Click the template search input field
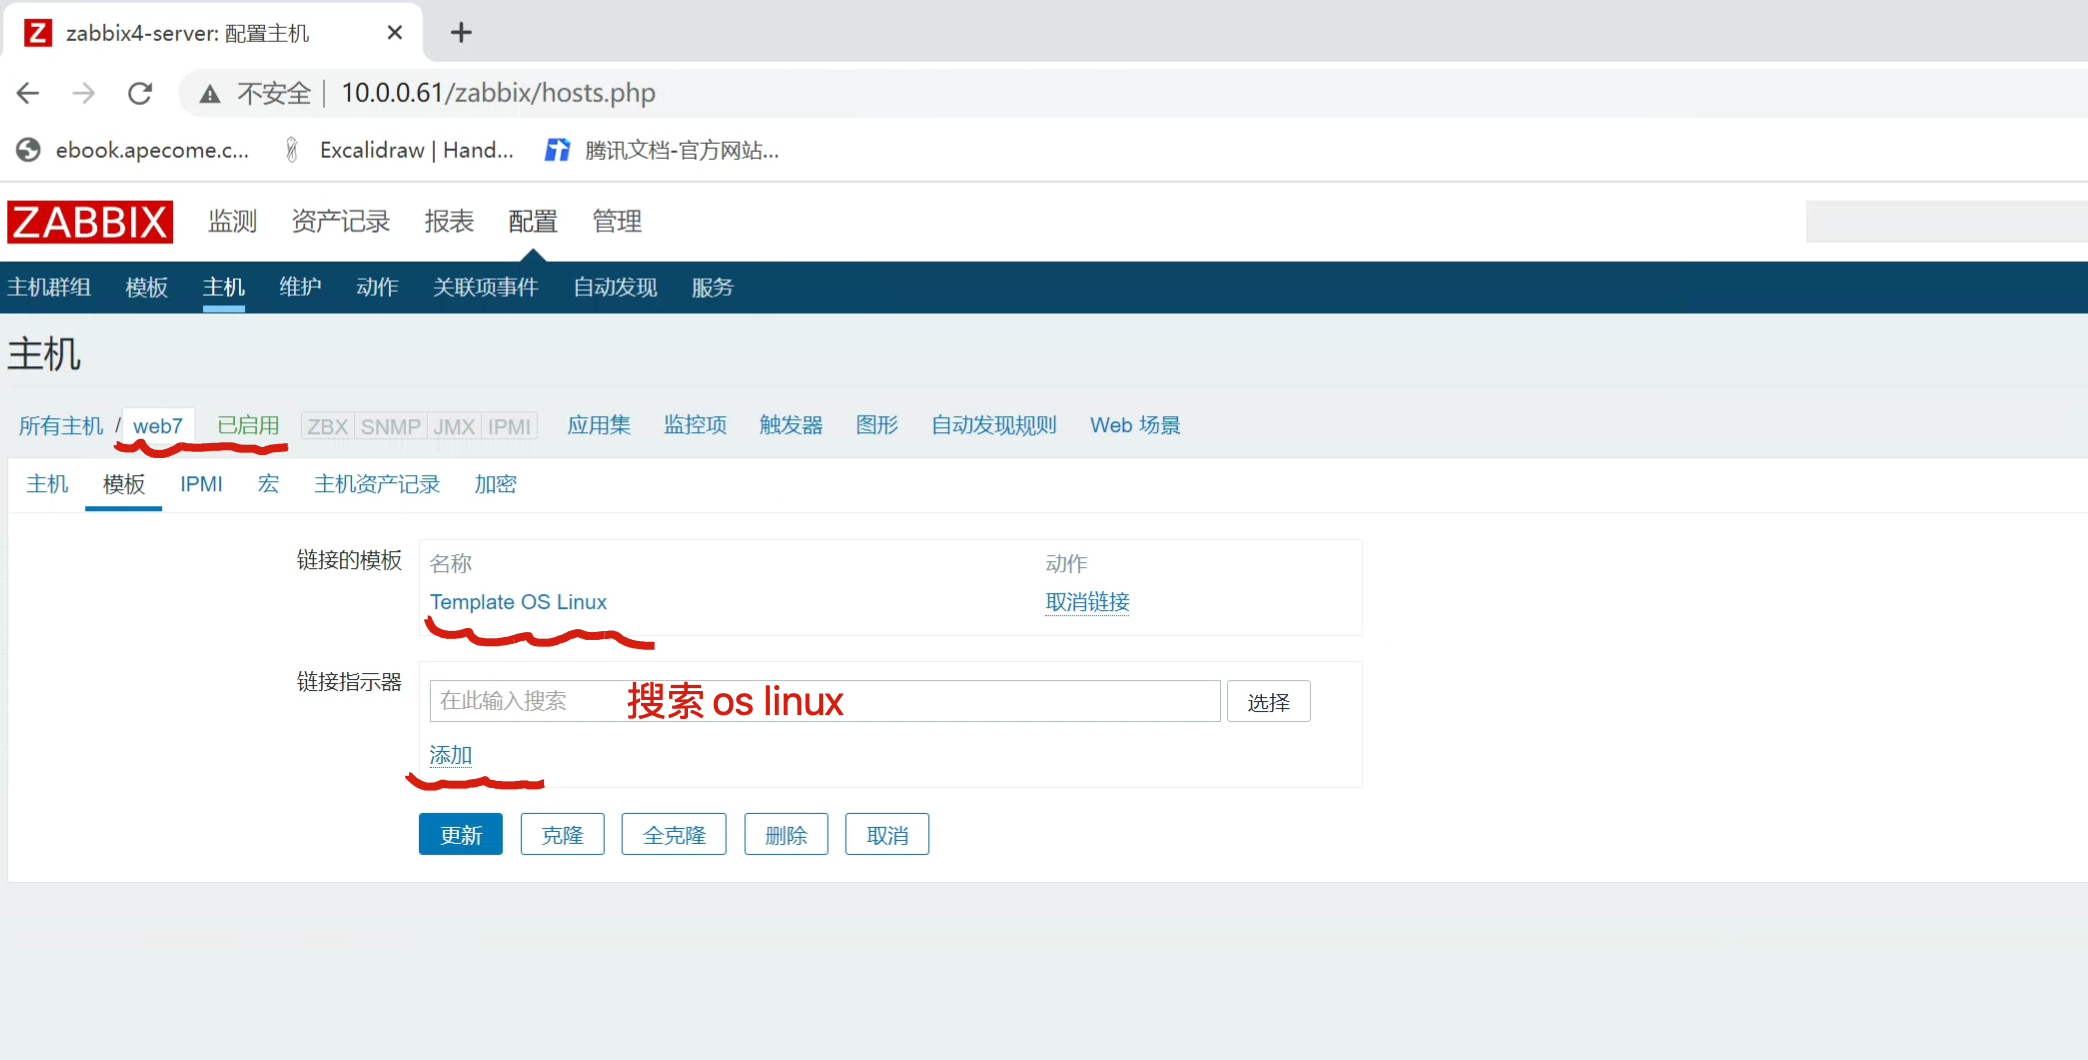2088x1060 pixels. [x=824, y=701]
